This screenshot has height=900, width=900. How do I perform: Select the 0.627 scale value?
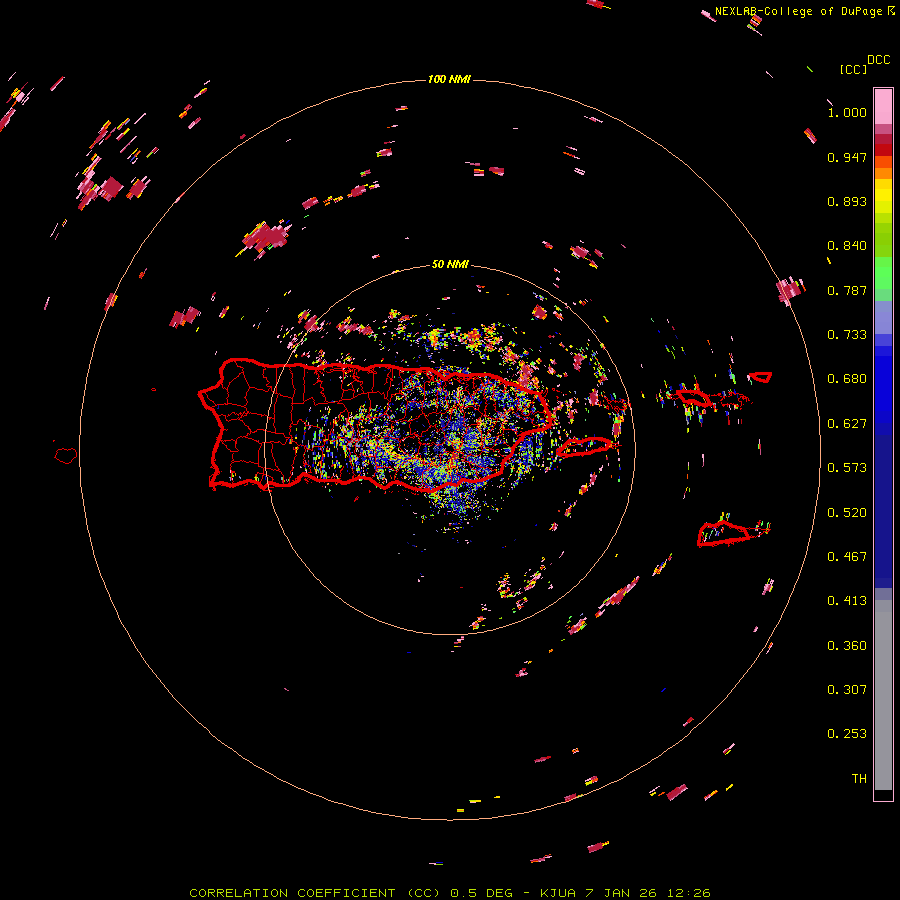click(847, 424)
